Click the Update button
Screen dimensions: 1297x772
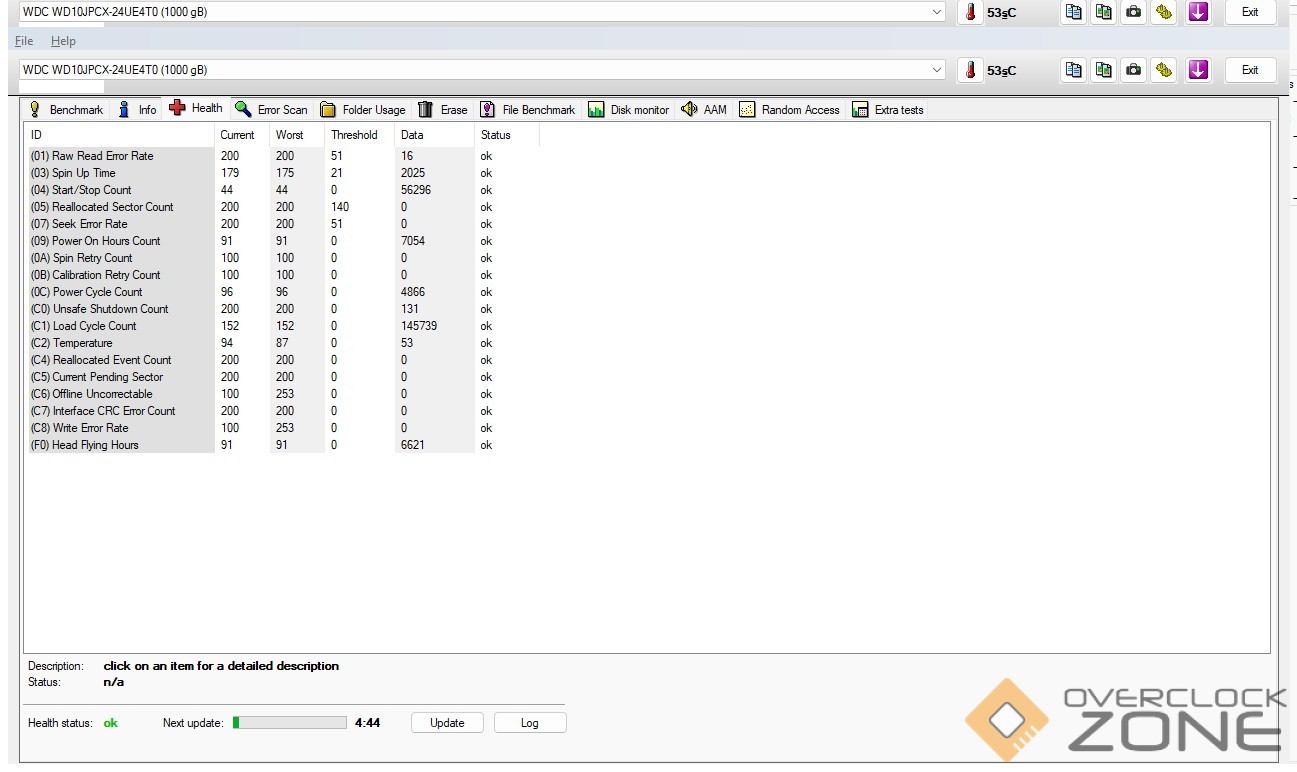pyautogui.click(x=447, y=723)
